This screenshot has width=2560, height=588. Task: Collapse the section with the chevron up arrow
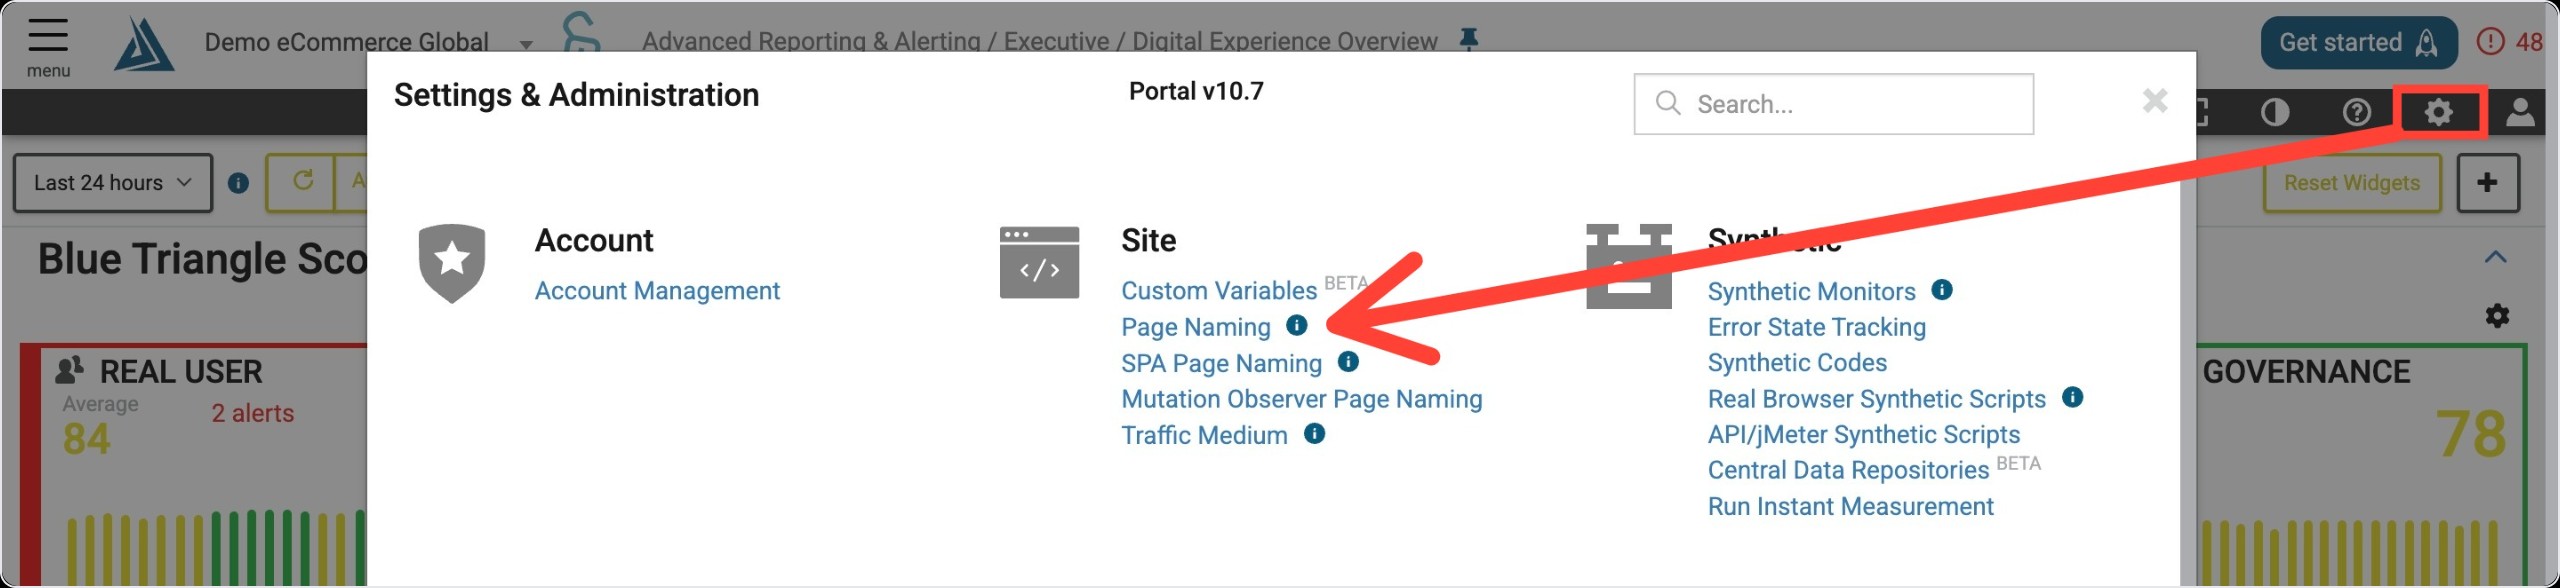(2496, 257)
